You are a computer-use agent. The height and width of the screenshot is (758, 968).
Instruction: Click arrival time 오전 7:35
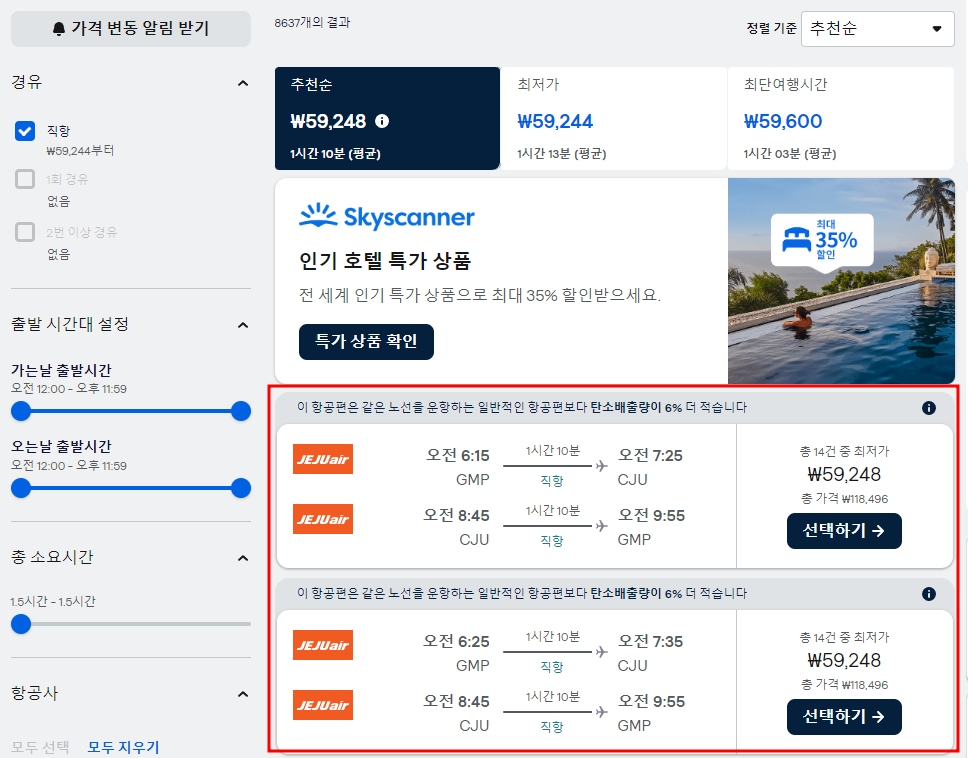point(650,641)
